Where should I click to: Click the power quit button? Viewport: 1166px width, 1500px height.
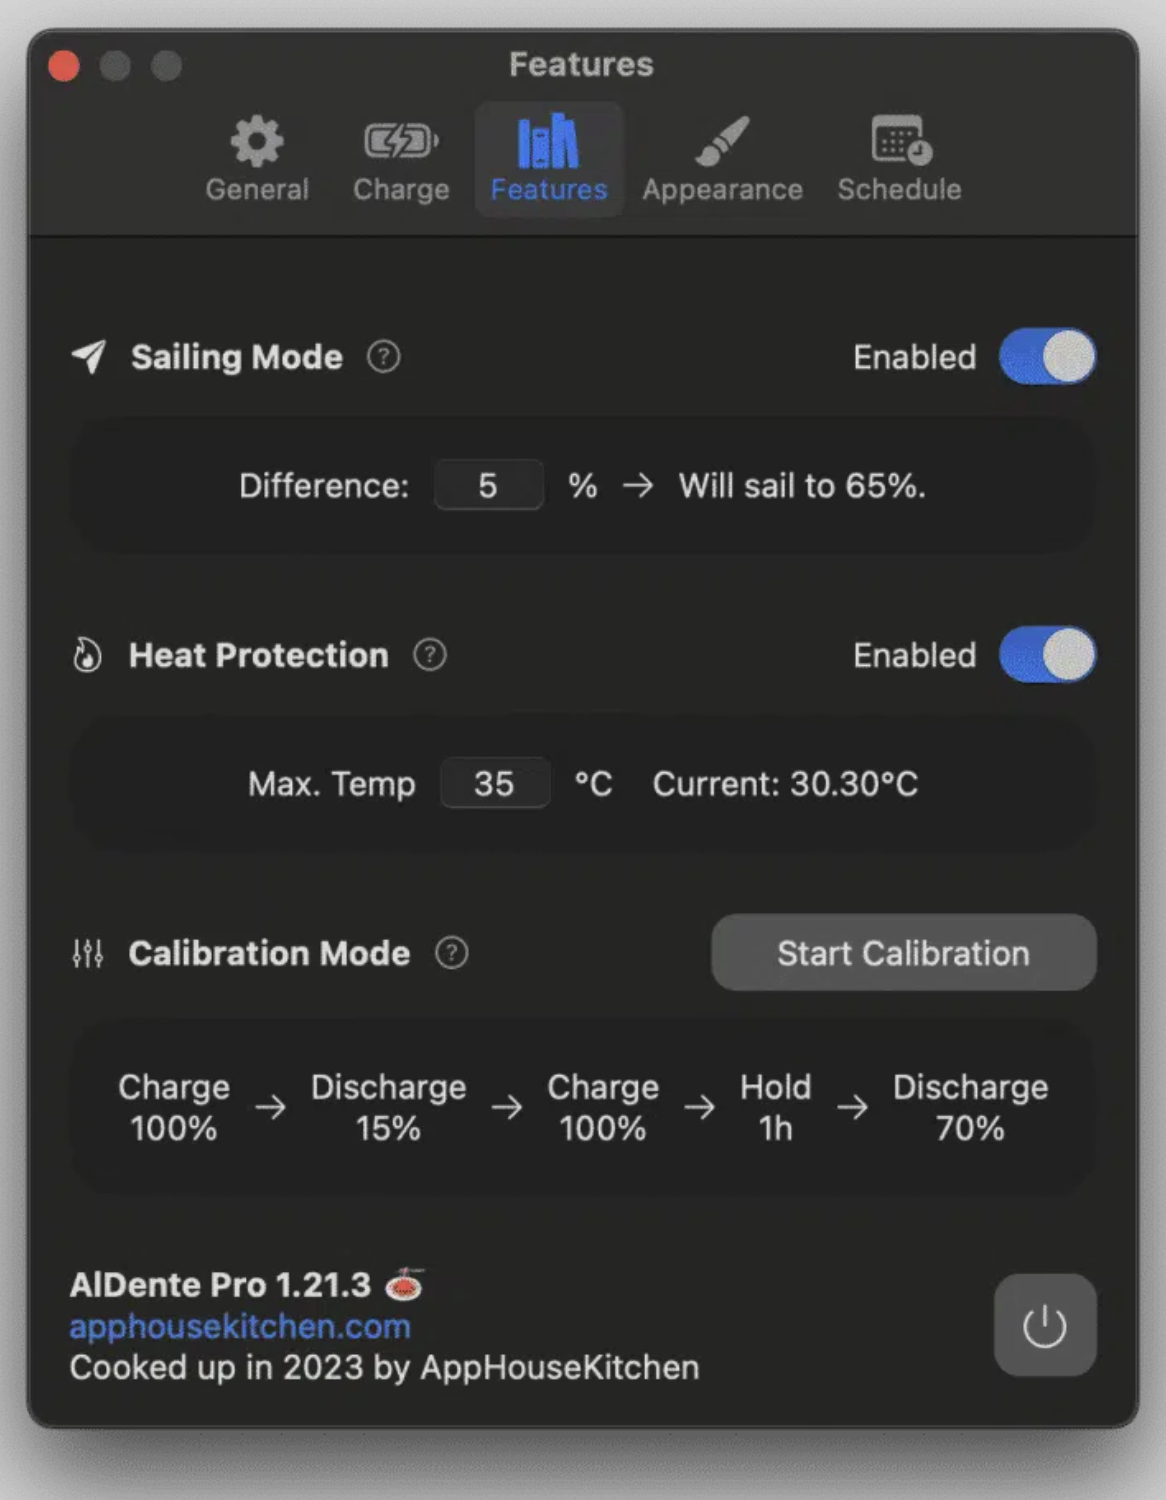click(x=1045, y=1325)
